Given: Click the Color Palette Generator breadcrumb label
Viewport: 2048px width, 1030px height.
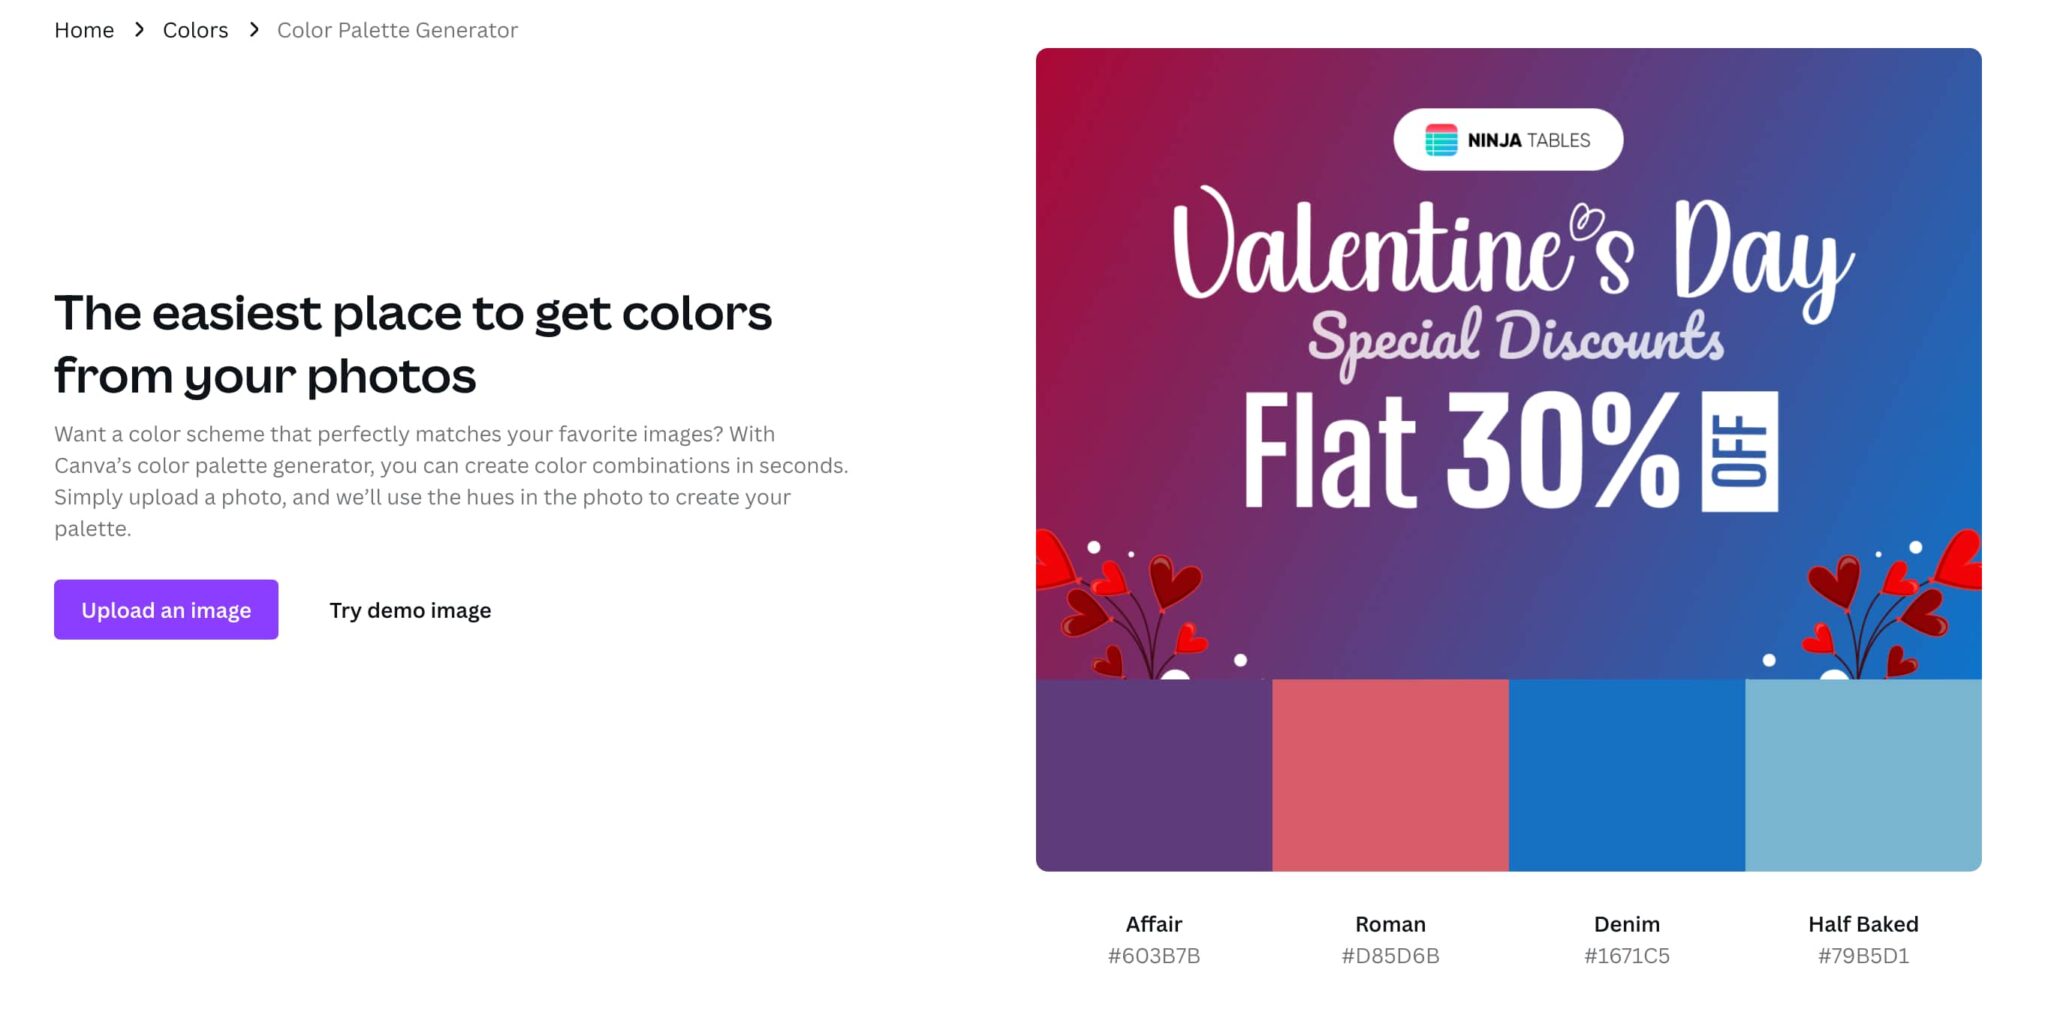Looking at the screenshot, I should tap(397, 30).
